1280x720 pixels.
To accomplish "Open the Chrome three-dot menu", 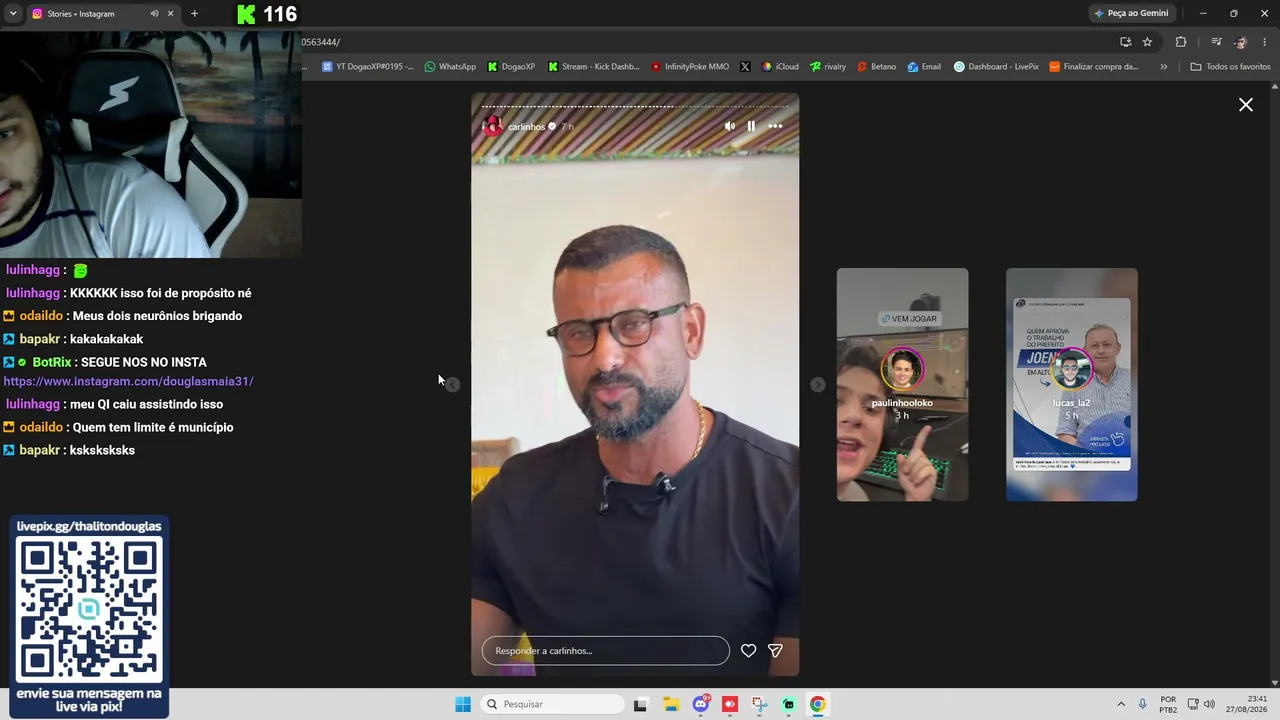I will [1266, 42].
